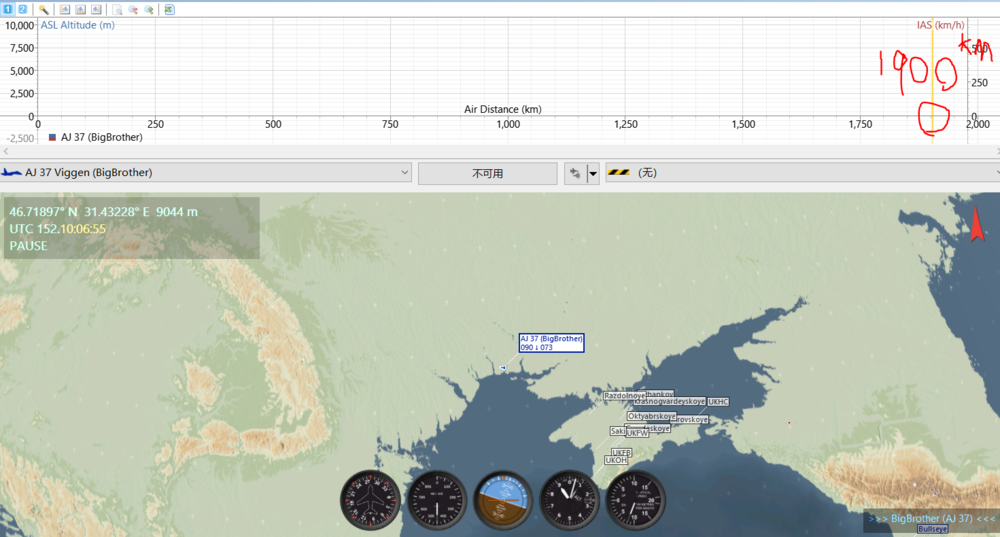Click the magic wand toolbar icon

tap(44, 9)
